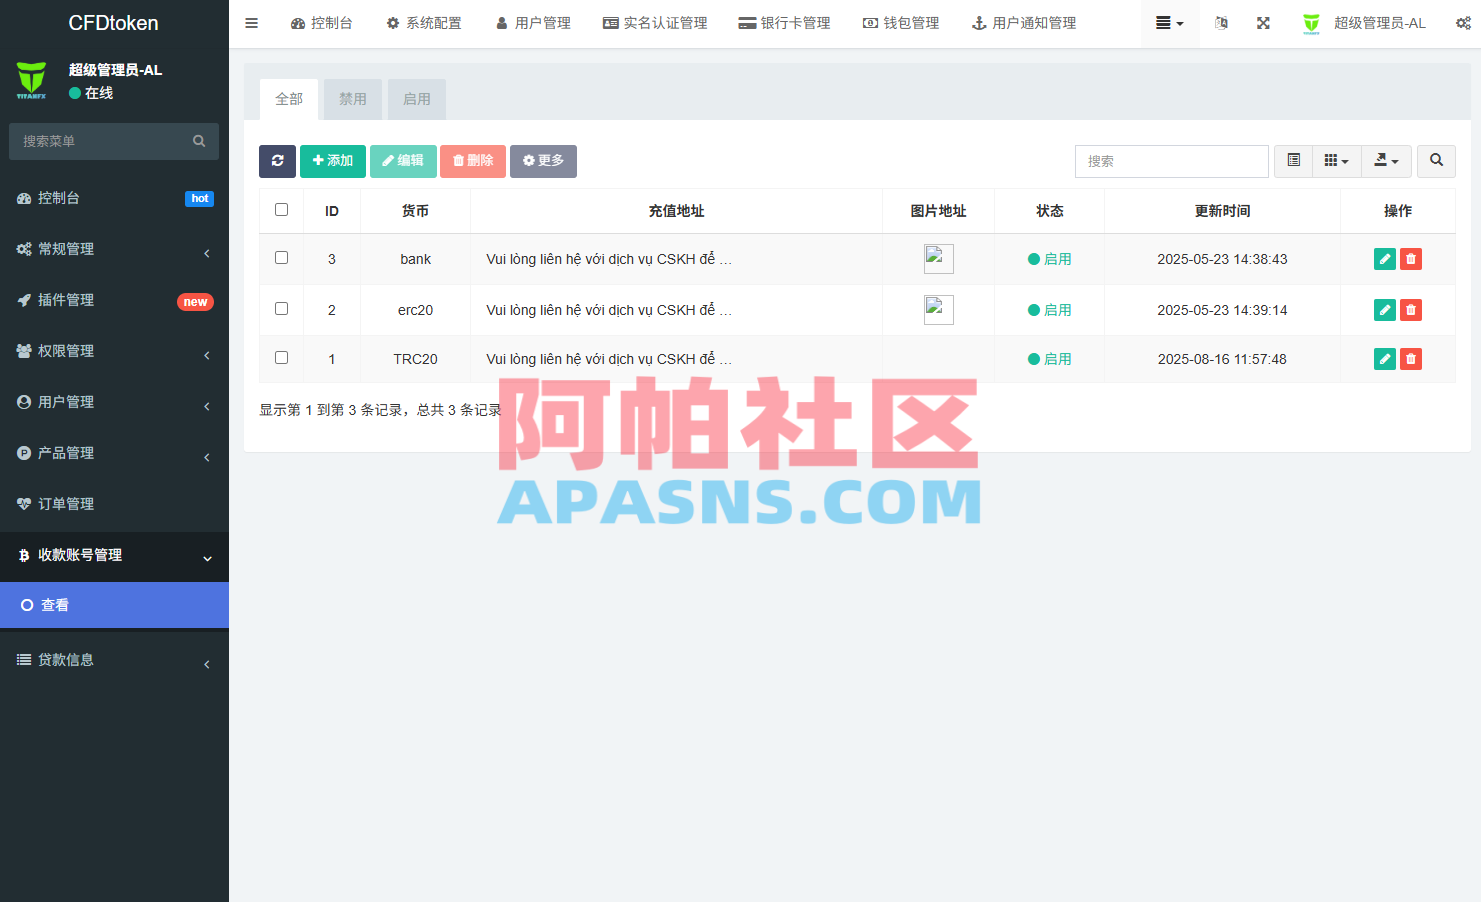Switch to the 禁用 tab
The height and width of the screenshot is (902, 1481).
(x=353, y=99)
